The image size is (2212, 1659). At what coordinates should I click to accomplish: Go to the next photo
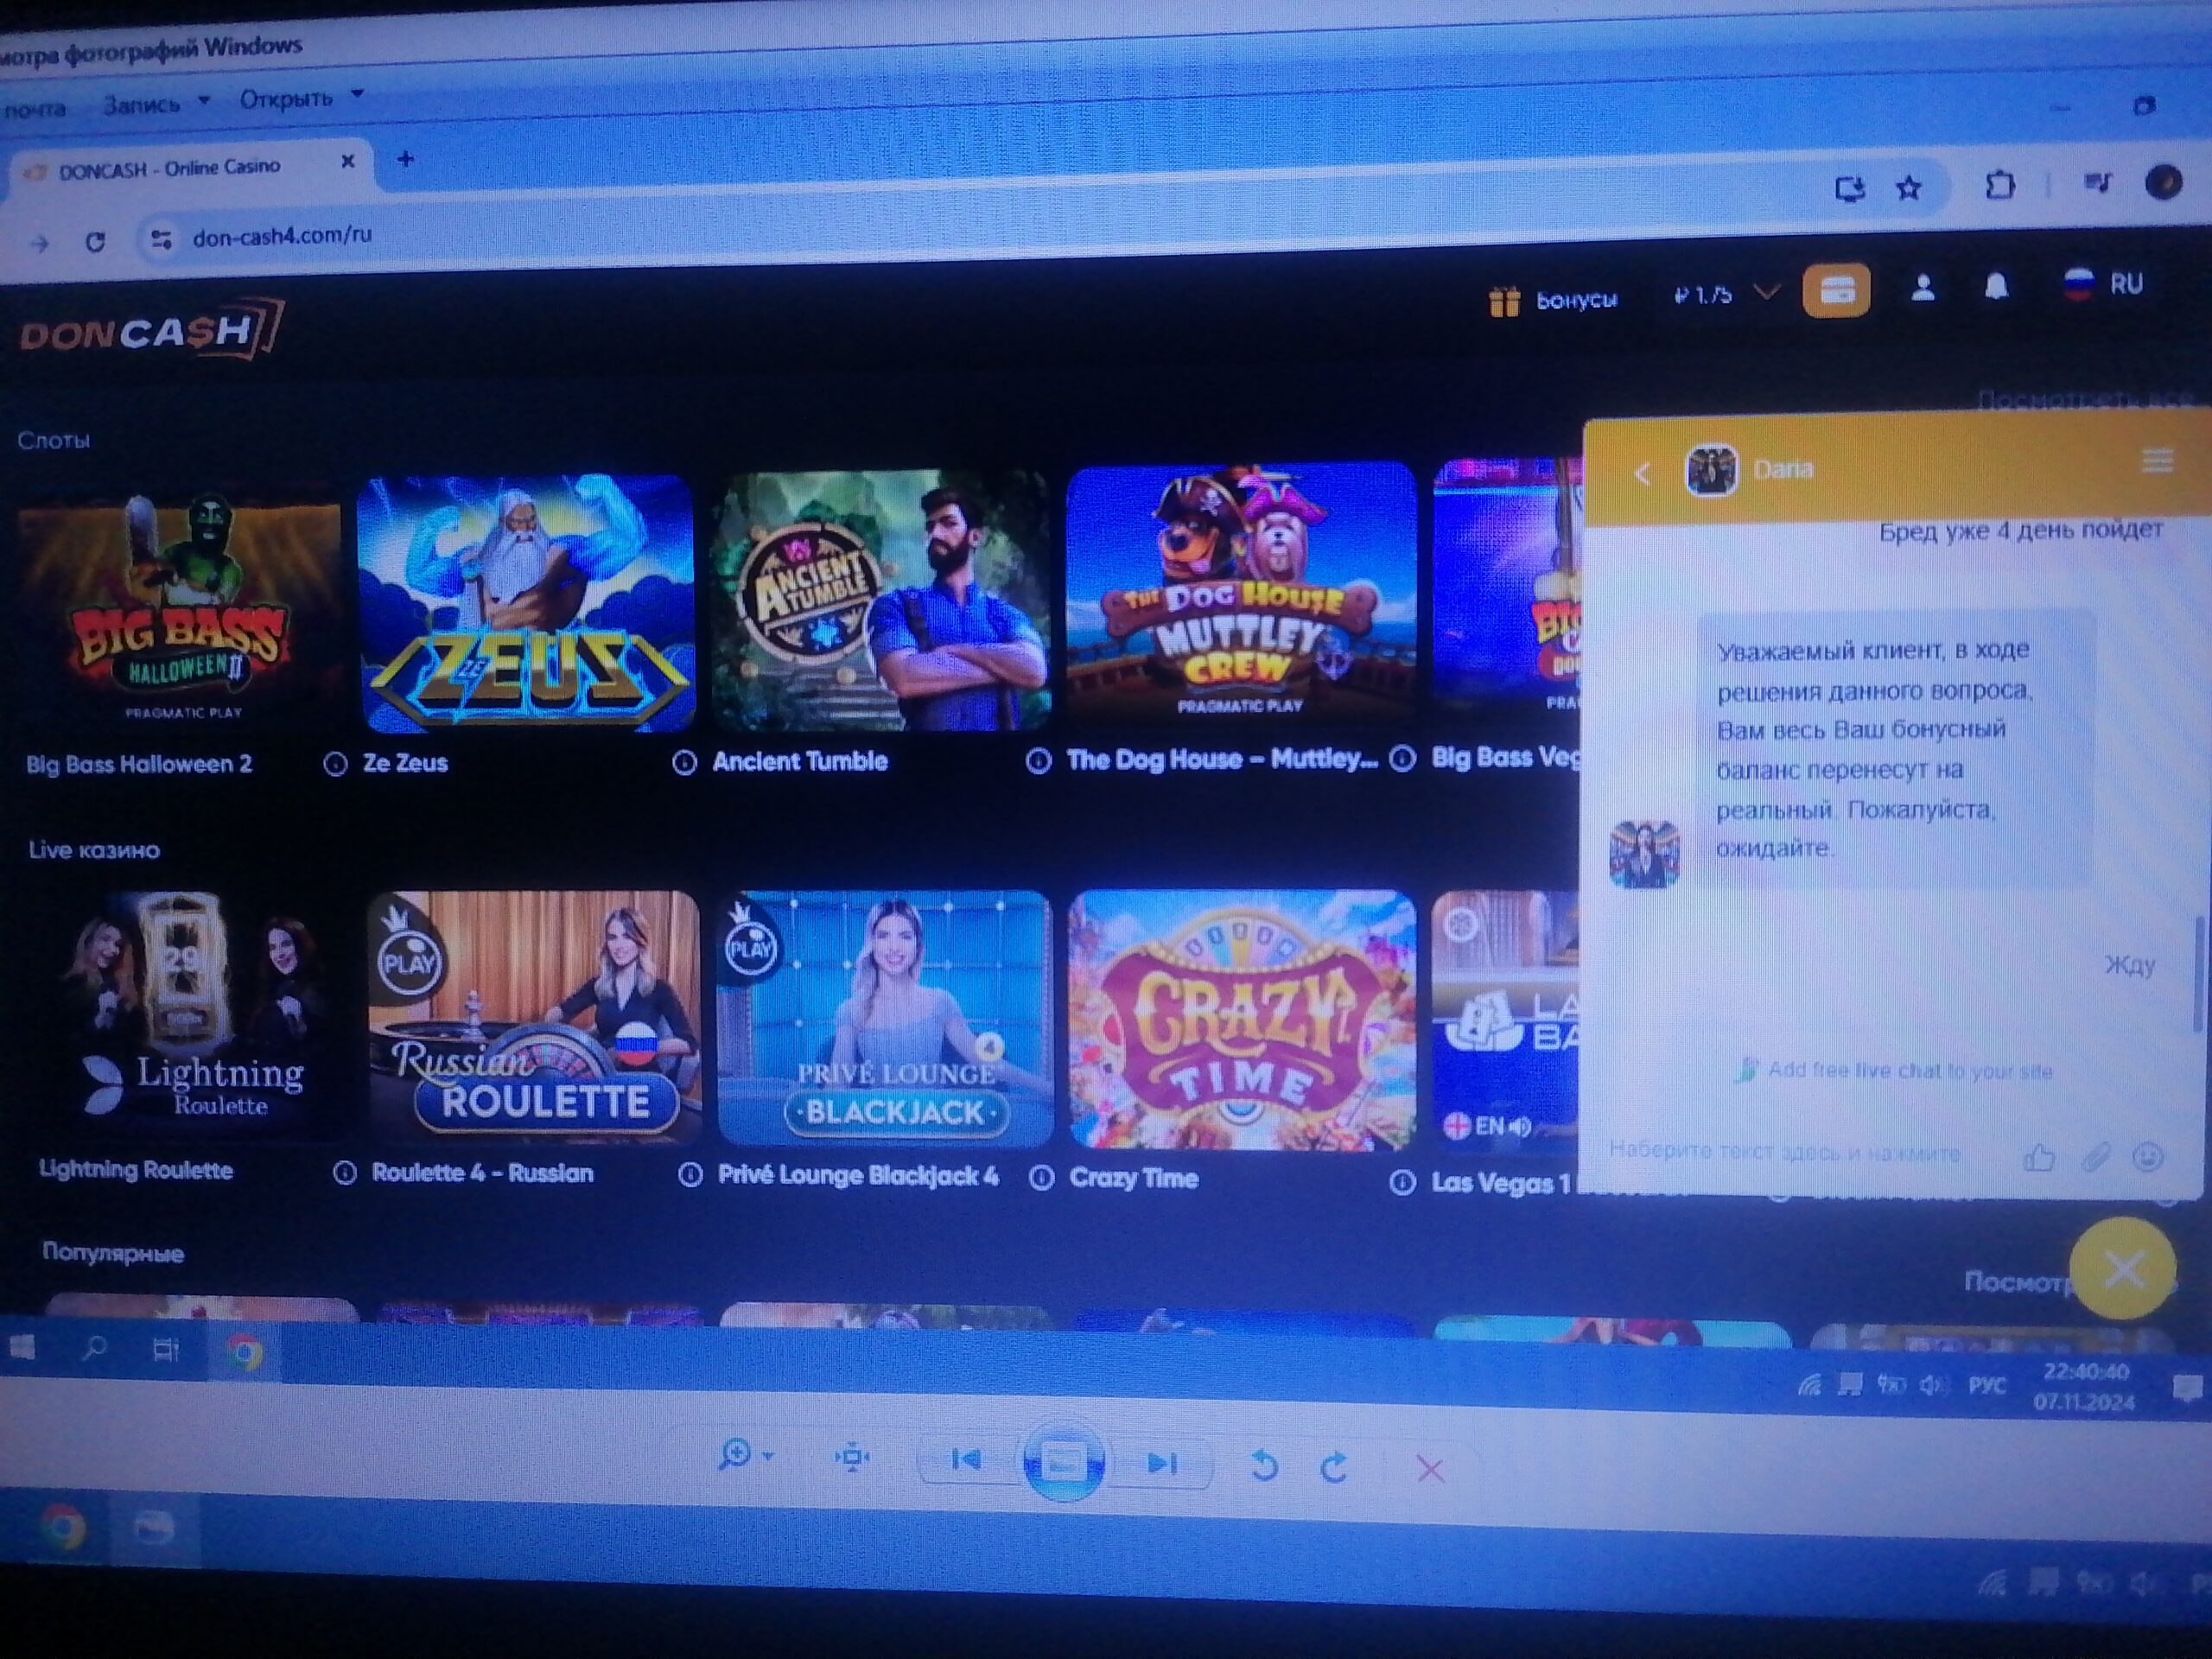(1162, 1465)
